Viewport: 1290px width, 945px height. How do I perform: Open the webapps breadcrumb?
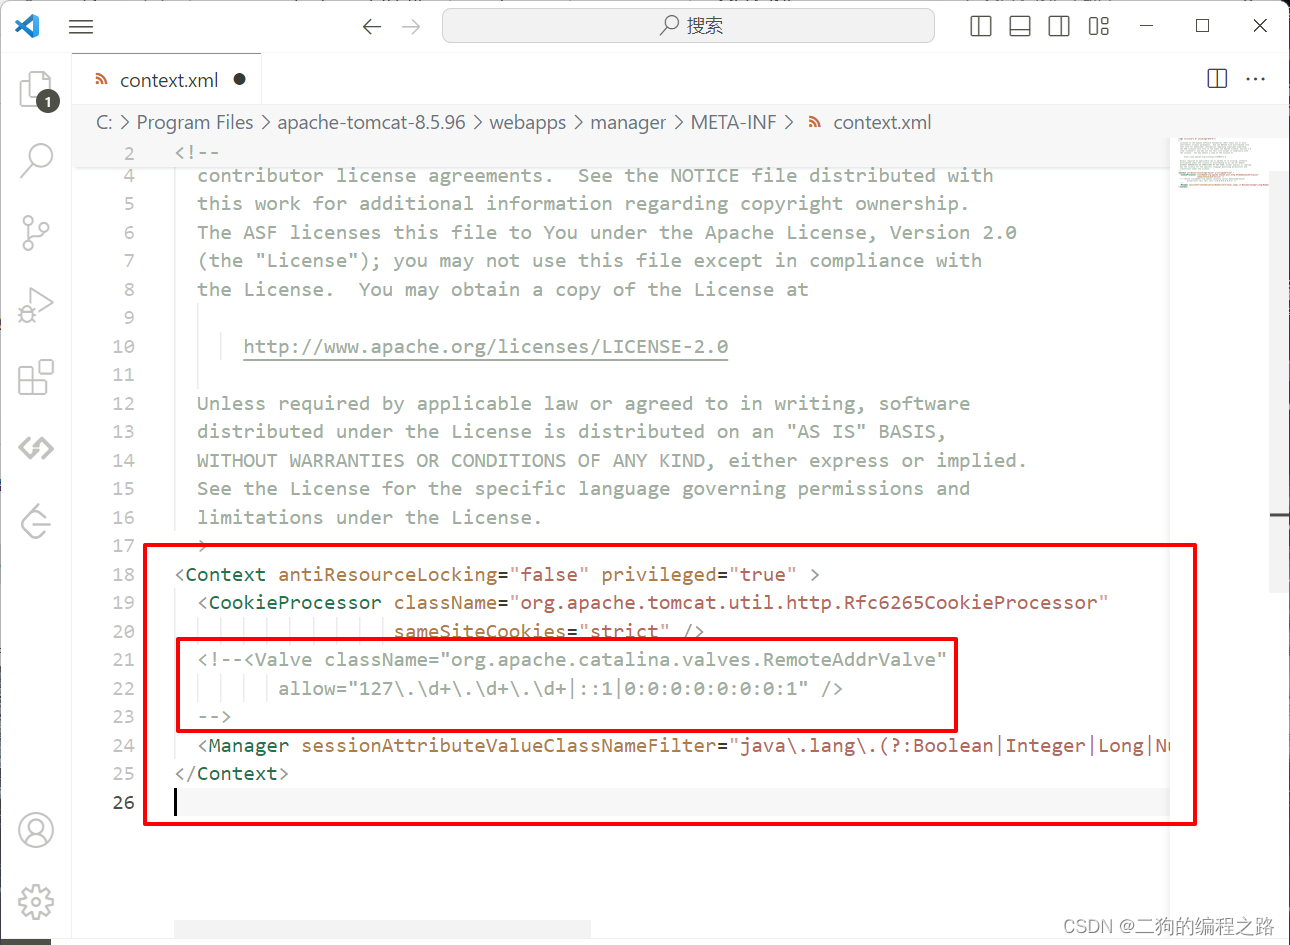coord(527,122)
